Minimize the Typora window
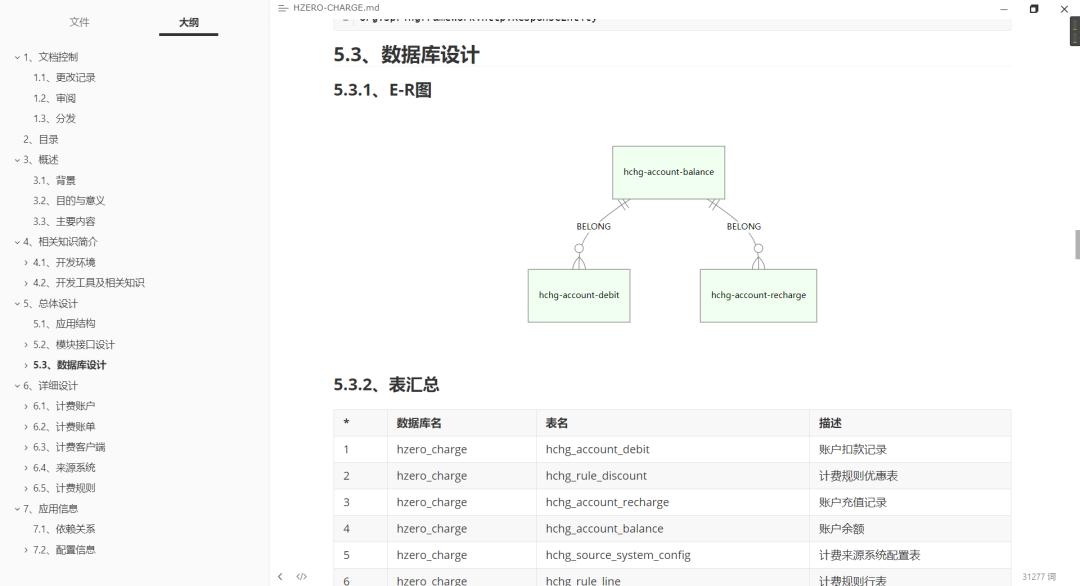Viewport: 1080px width, 586px height. point(1002,8)
